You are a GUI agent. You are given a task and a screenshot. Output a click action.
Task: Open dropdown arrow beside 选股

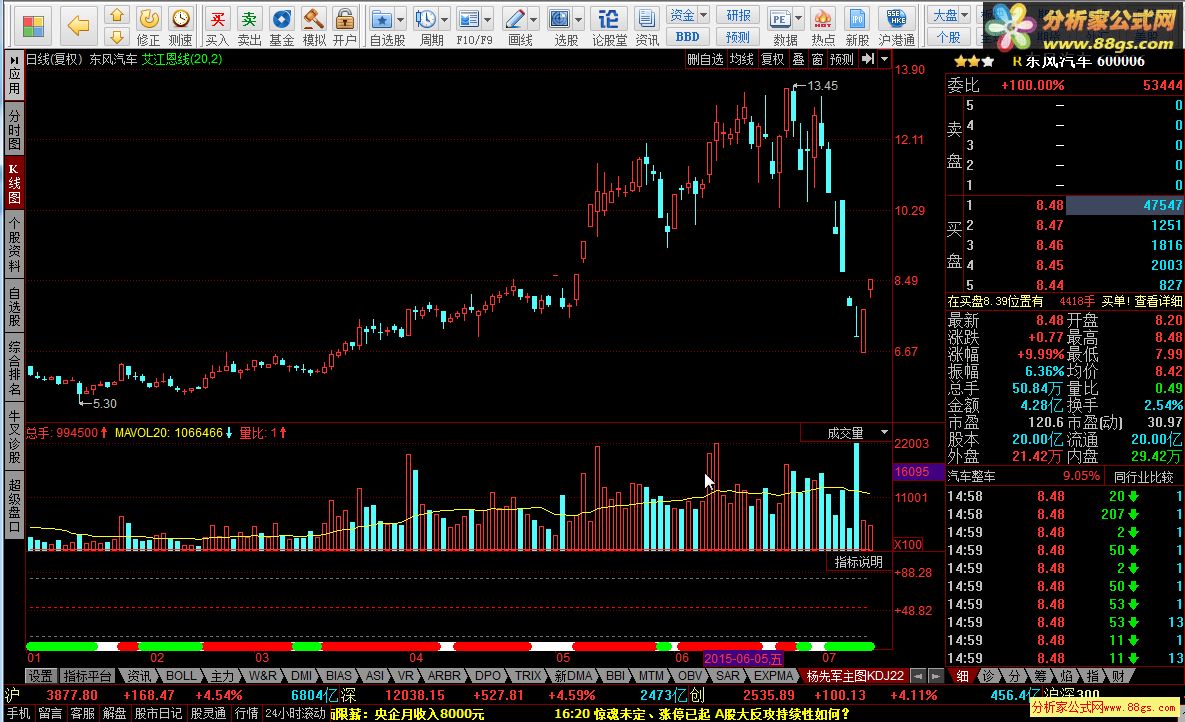579,18
